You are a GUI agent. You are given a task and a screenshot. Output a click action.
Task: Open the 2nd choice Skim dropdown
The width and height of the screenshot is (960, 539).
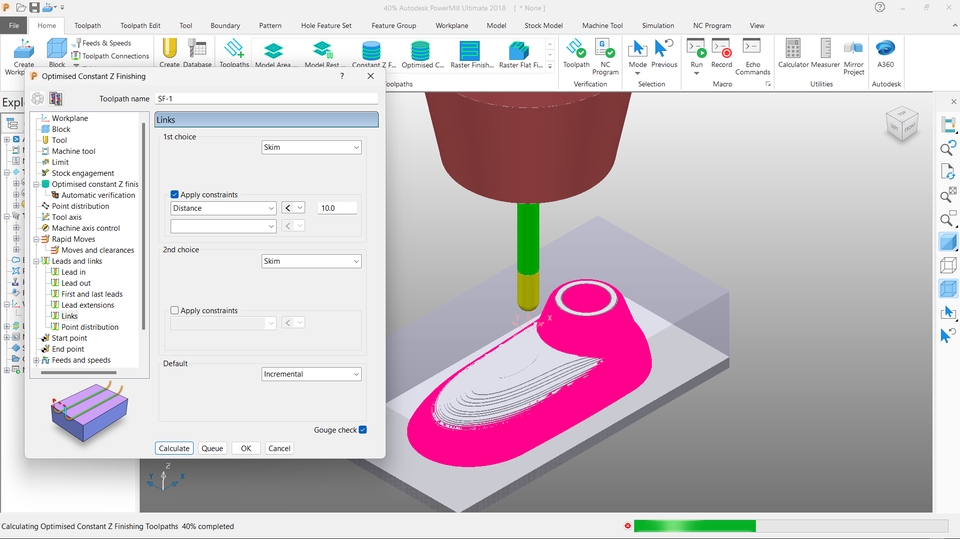[x=311, y=261]
